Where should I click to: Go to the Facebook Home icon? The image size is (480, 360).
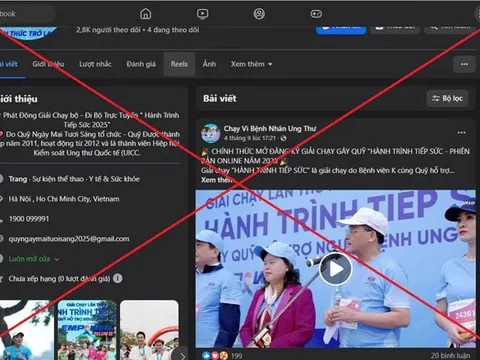[x=145, y=14]
